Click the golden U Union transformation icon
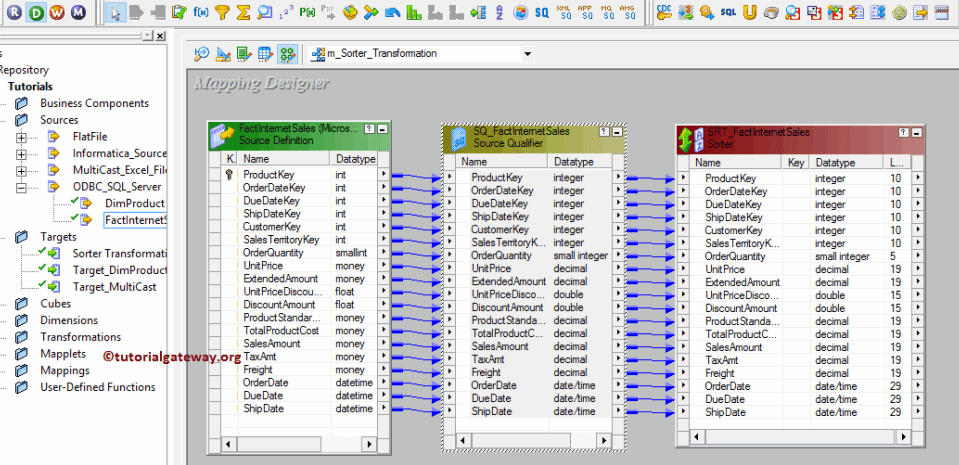Image resolution: width=959 pixels, height=465 pixels. 750,12
